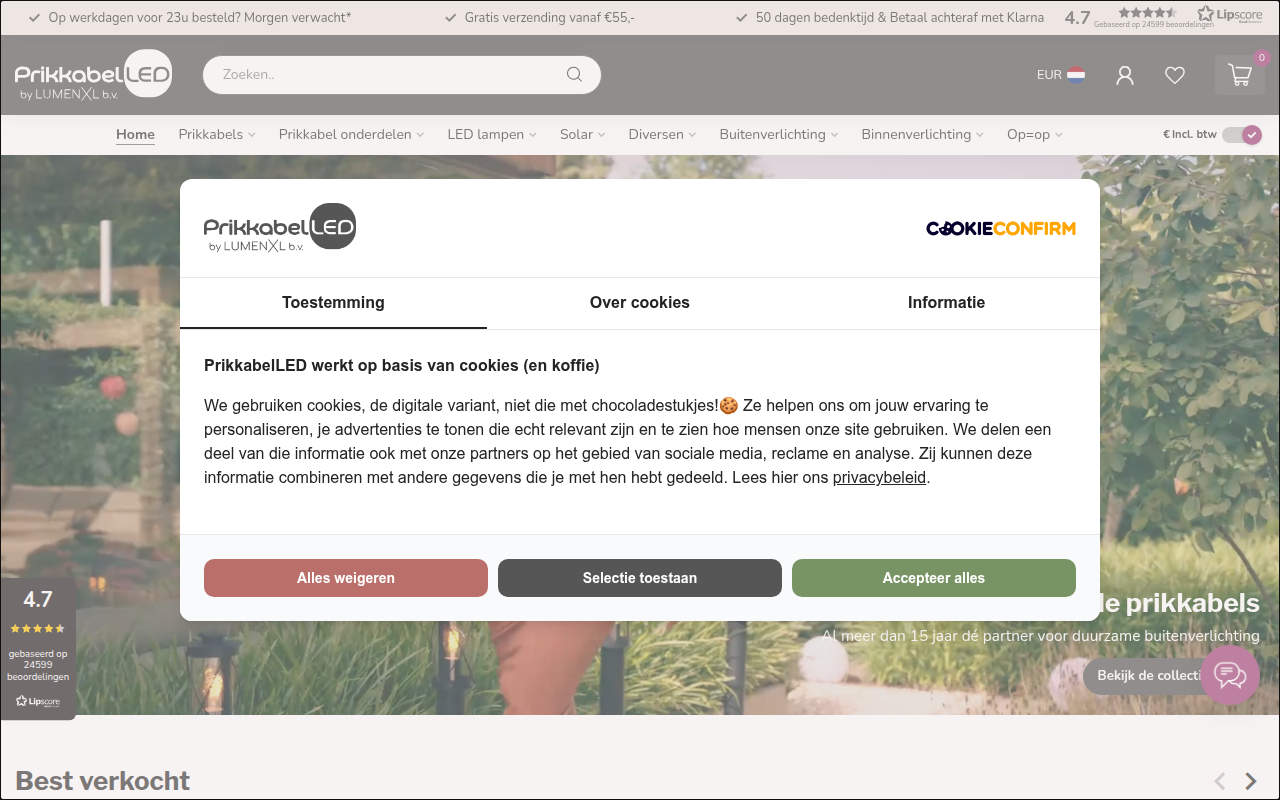Click the Gratis verzending vanaf €55,- text
Viewport: 1280px width, 800px height.
point(550,18)
